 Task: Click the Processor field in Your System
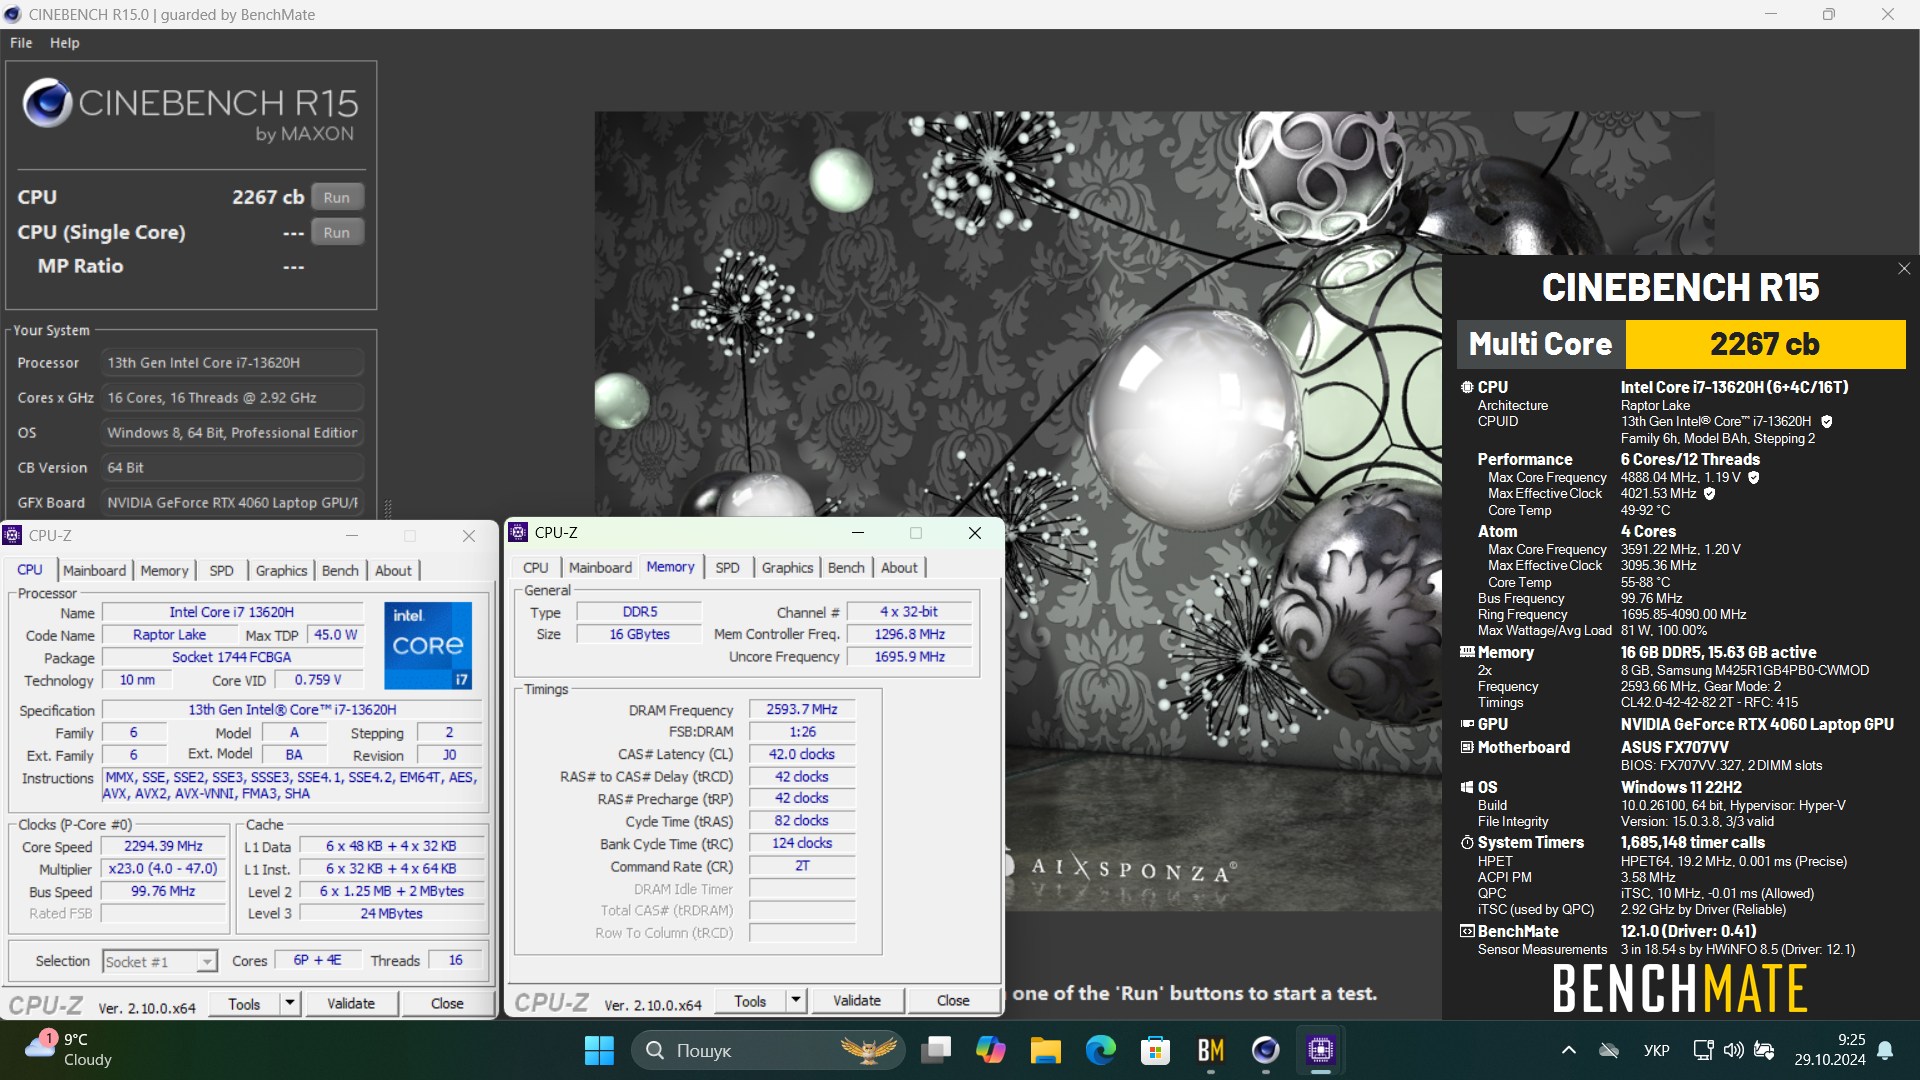[x=233, y=363]
